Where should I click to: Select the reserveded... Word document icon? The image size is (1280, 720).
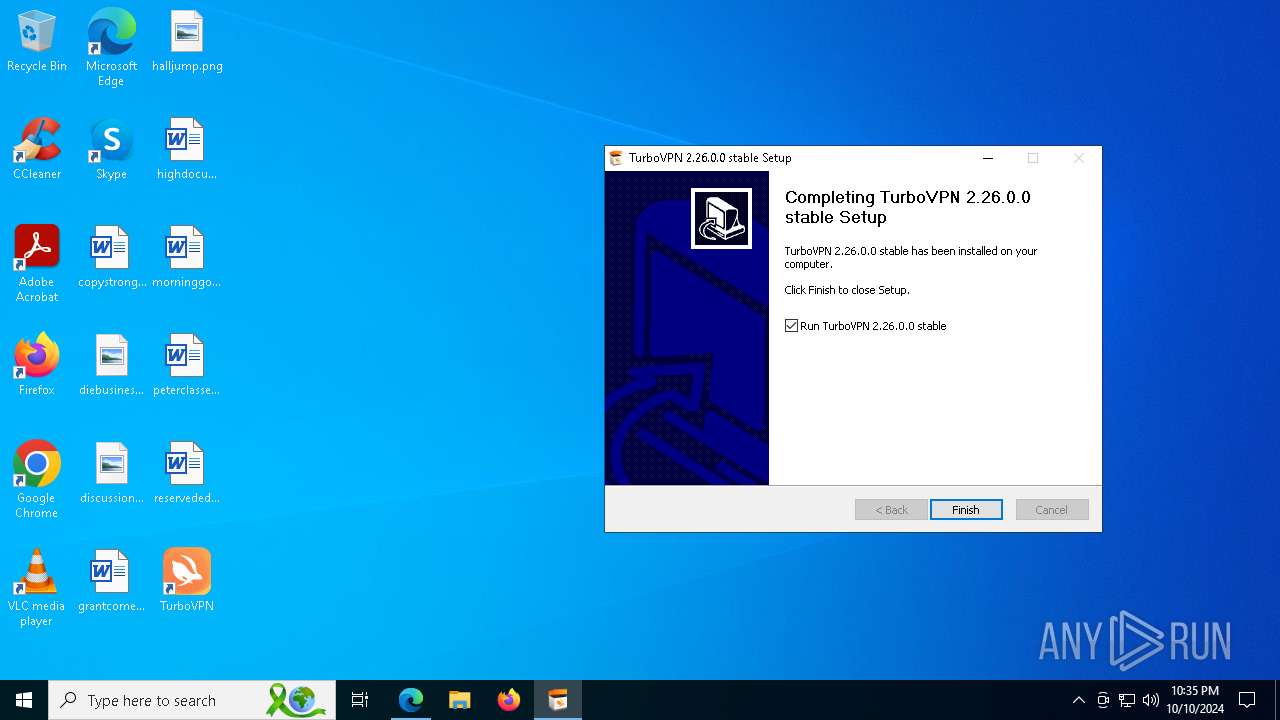coord(186,474)
